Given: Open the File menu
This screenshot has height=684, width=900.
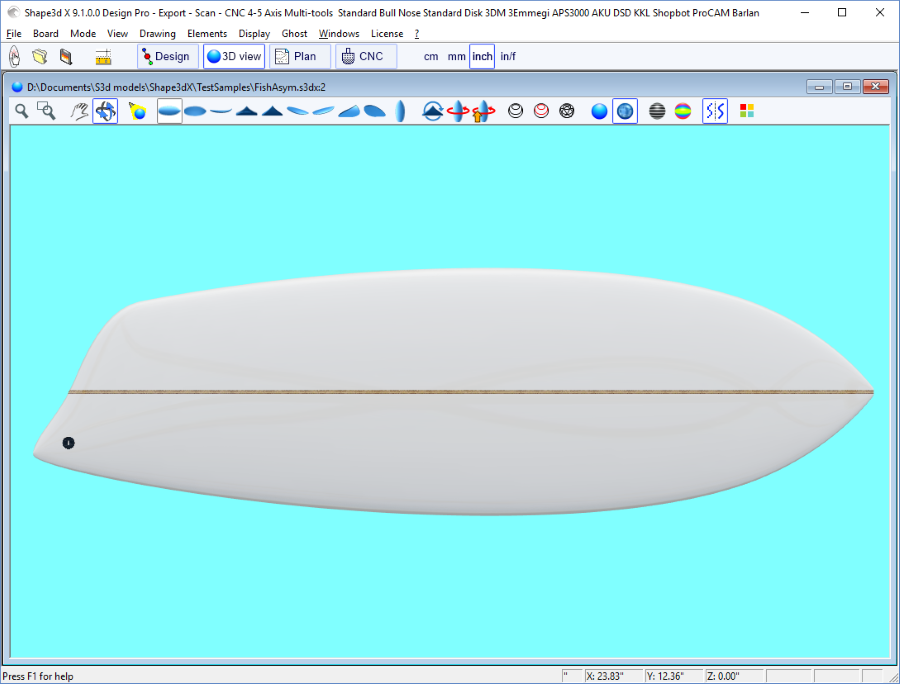Looking at the screenshot, I should [x=14, y=33].
